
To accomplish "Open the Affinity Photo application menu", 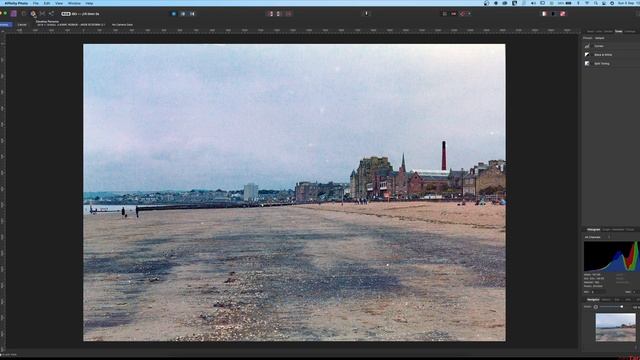I will click(16, 3).
